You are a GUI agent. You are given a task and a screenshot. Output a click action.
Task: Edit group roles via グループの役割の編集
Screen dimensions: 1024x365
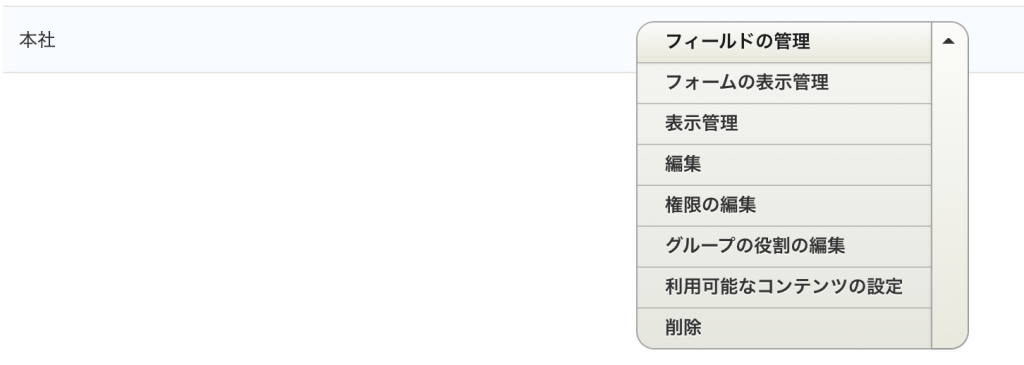(755, 246)
